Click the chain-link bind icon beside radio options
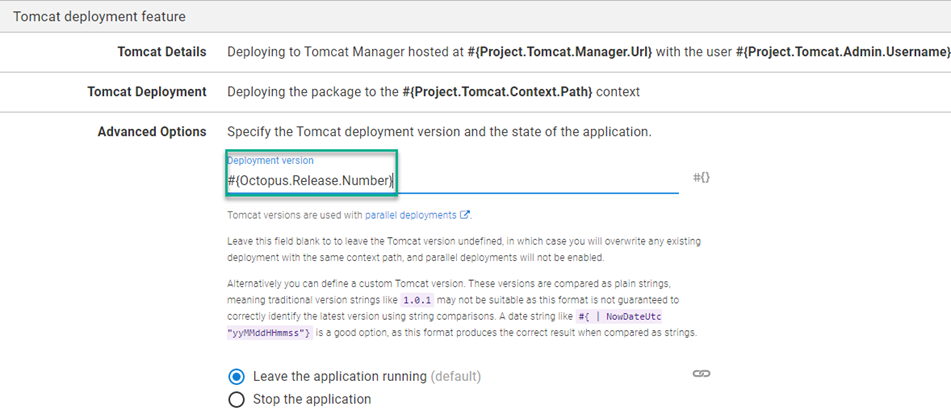The image size is (951, 411). 701,373
